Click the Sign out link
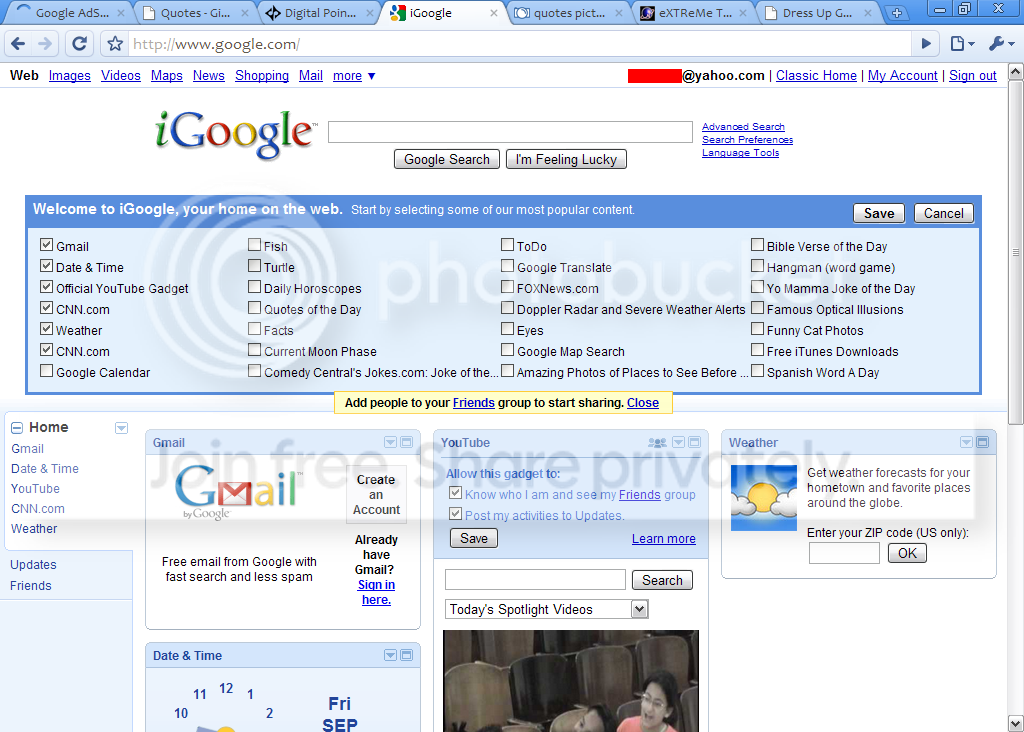This screenshot has height=732, width=1024. 972,76
